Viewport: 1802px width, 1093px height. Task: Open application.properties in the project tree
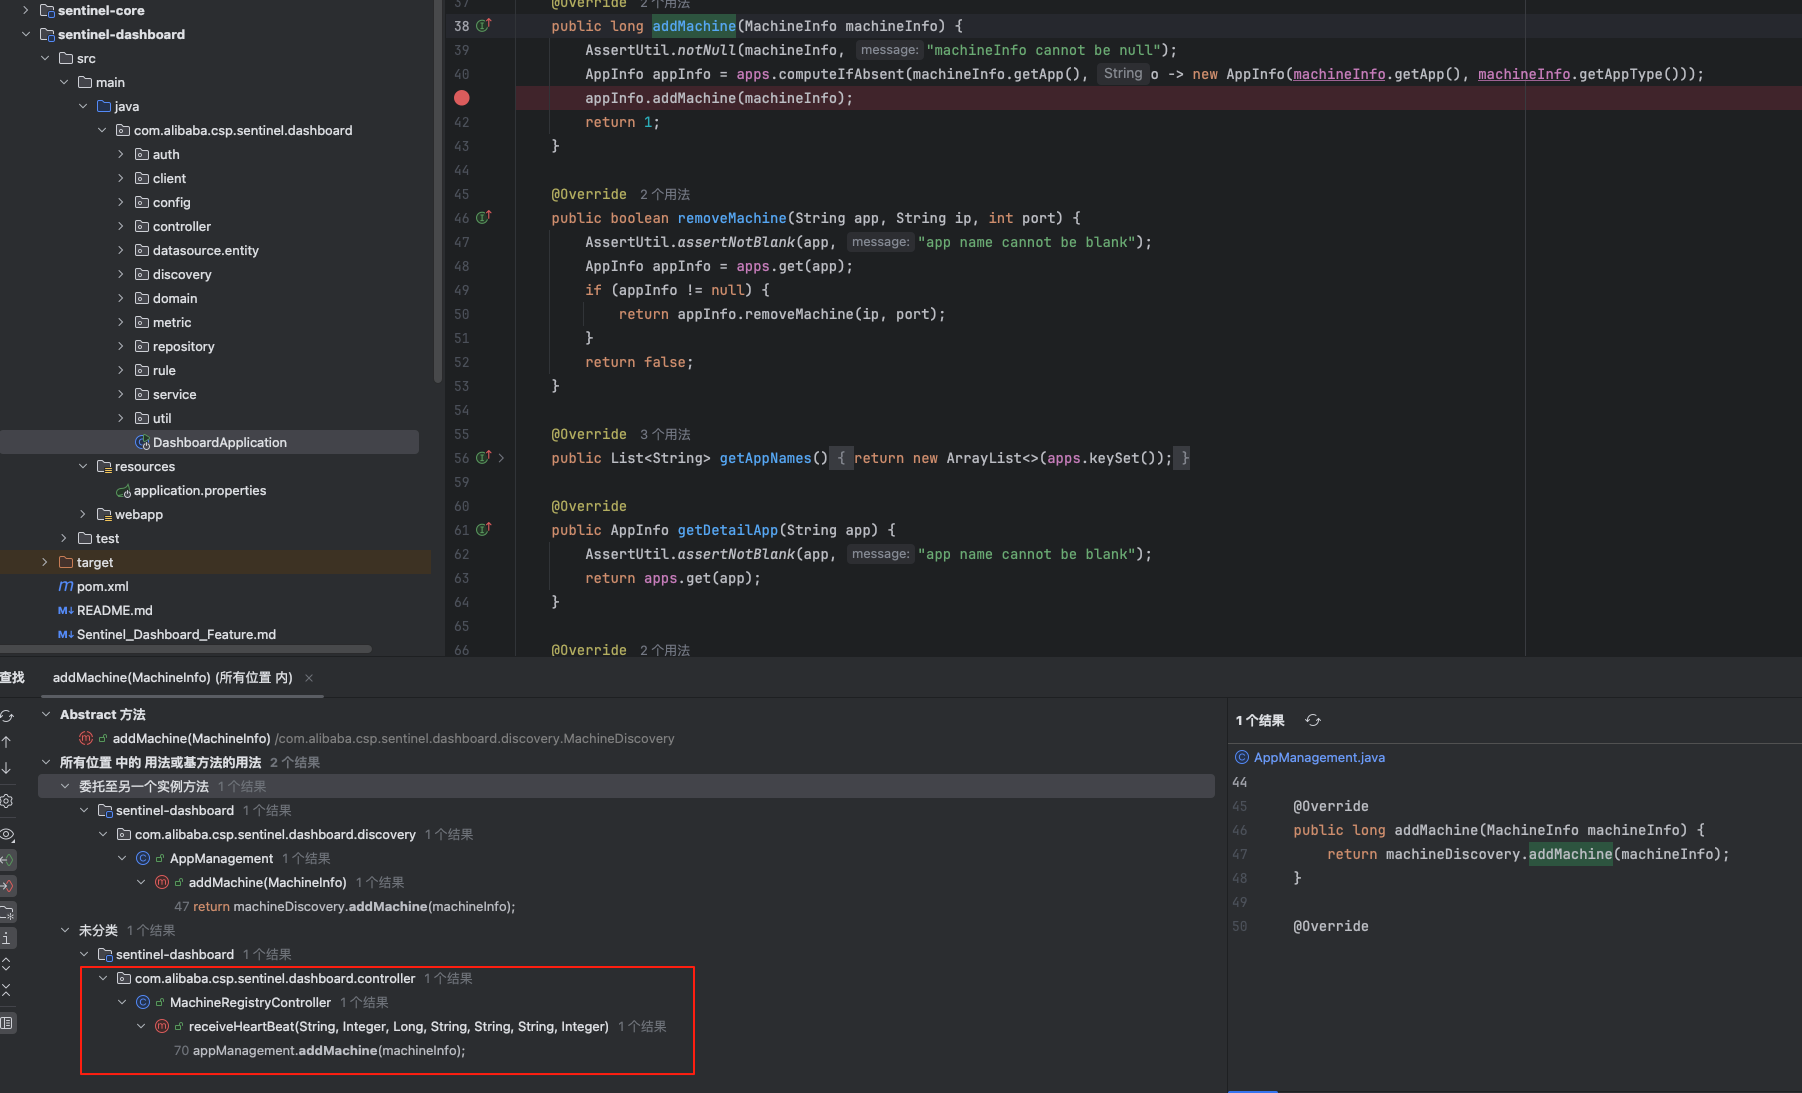pos(199,490)
